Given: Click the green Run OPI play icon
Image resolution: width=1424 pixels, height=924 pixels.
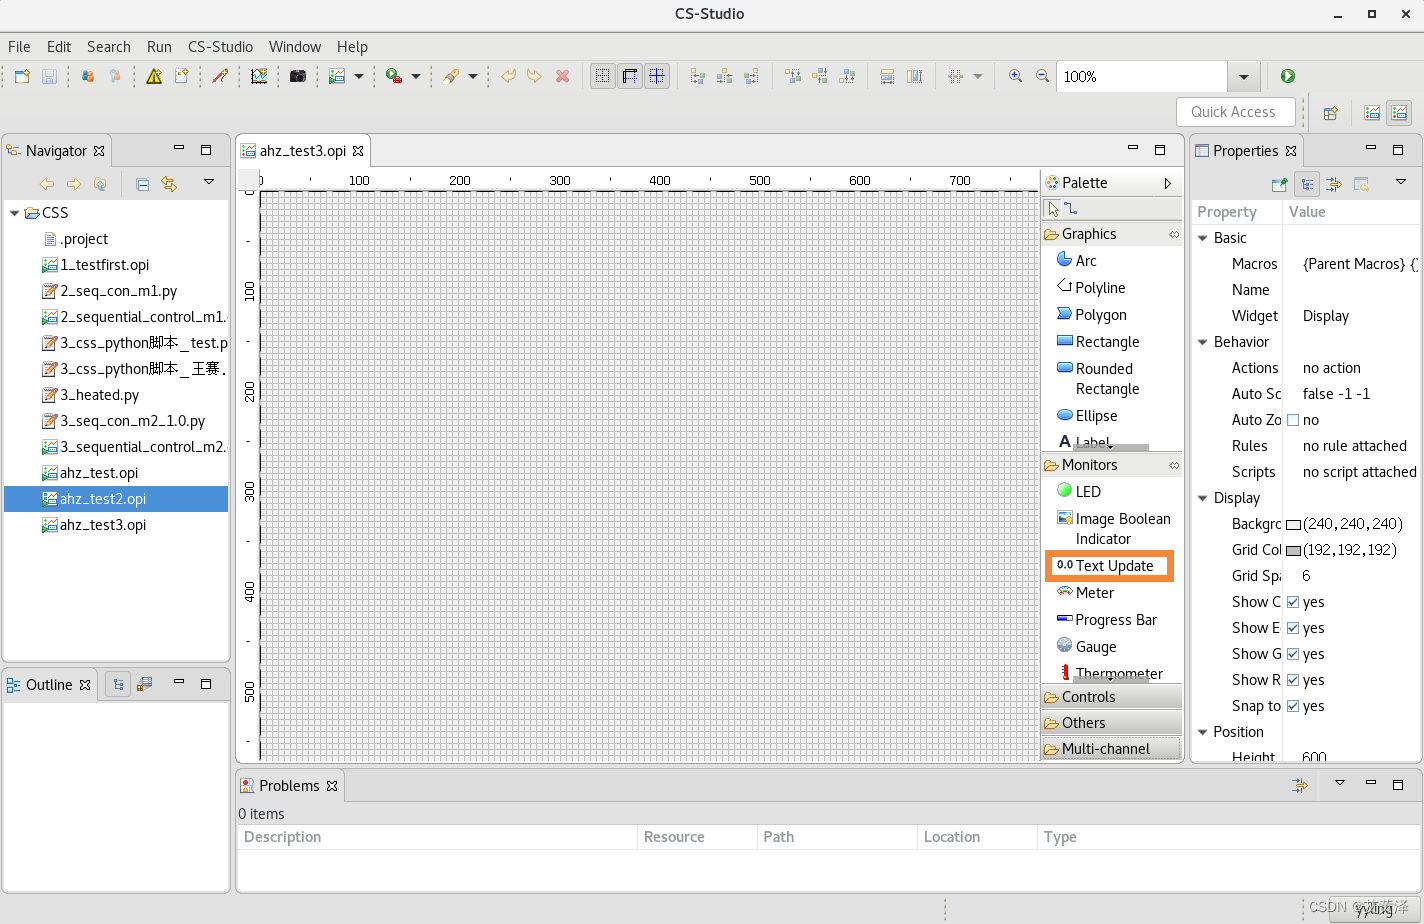Looking at the screenshot, I should coord(1288,76).
